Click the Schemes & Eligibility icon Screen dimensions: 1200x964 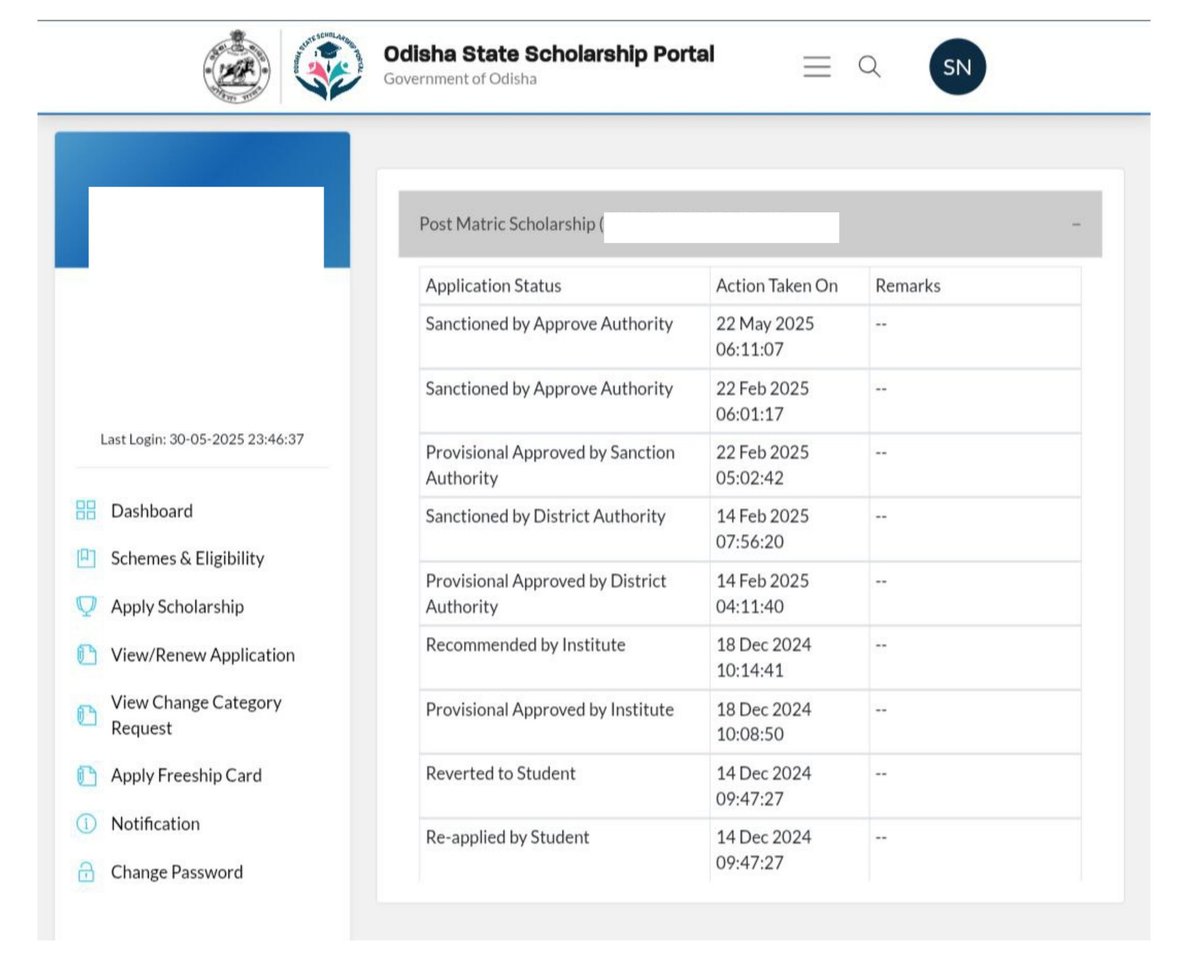86,559
